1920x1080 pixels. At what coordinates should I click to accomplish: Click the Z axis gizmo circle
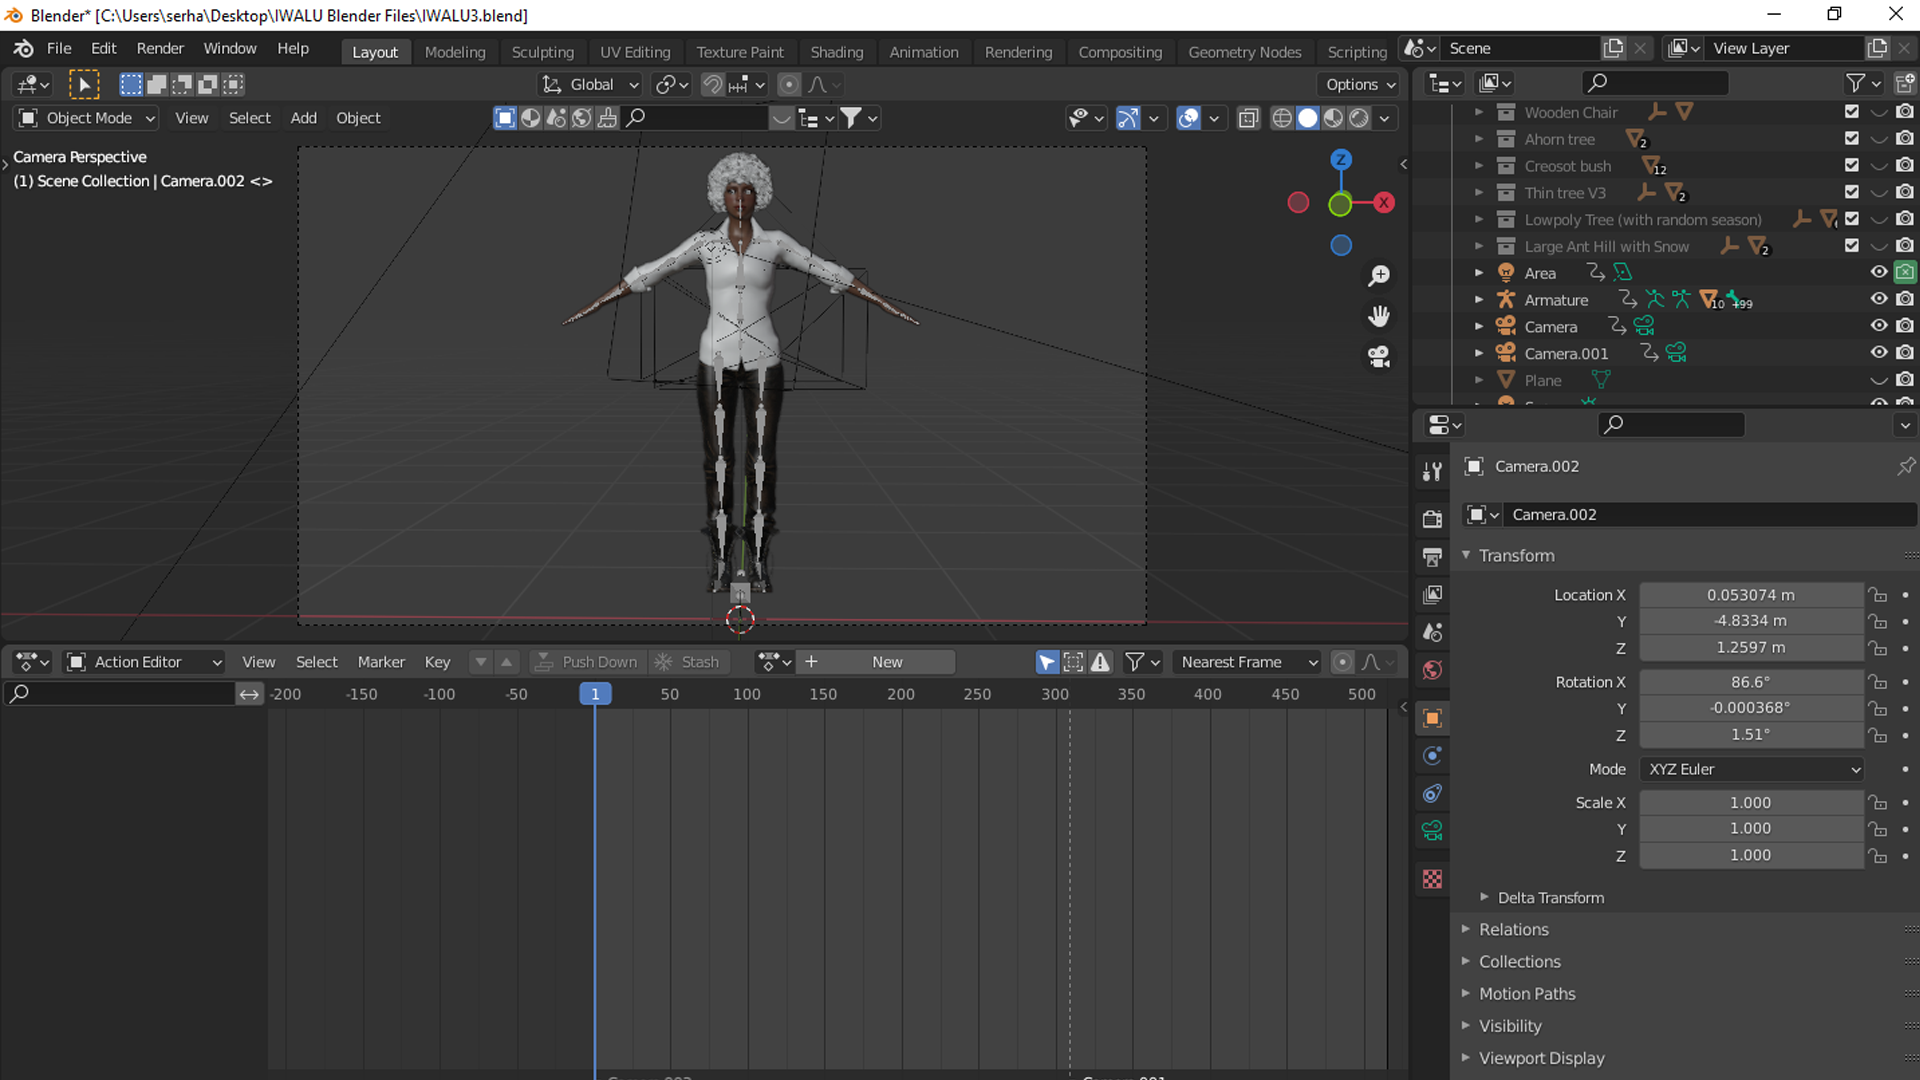click(x=1341, y=160)
